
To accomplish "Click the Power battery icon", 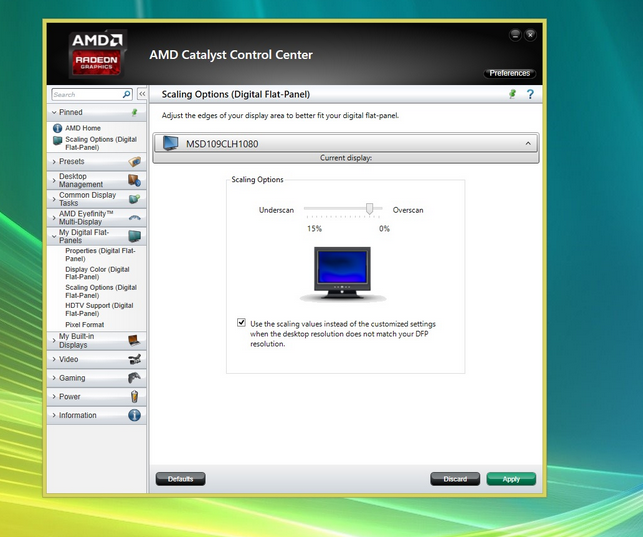I will pyautogui.click(x=135, y=396).
